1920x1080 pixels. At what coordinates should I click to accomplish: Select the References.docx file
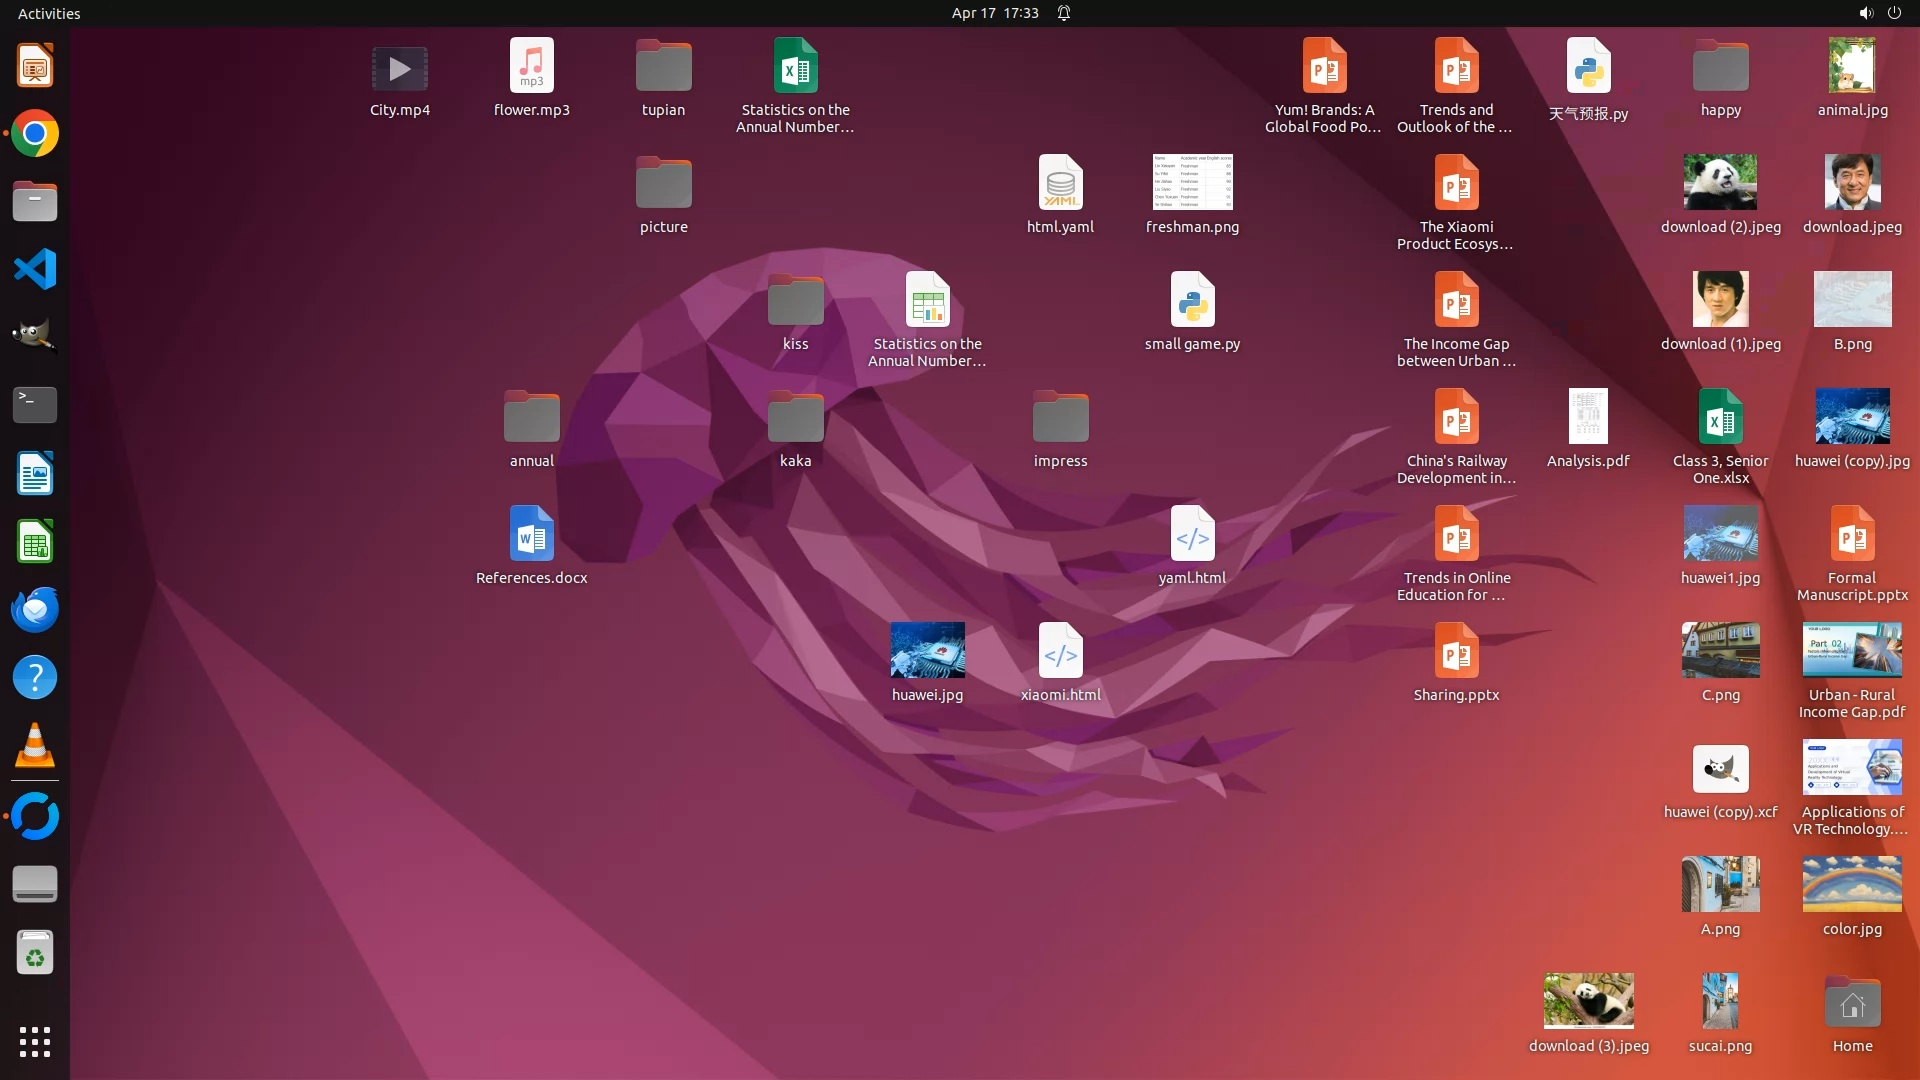pyautogui.click(x=531, y=535)
